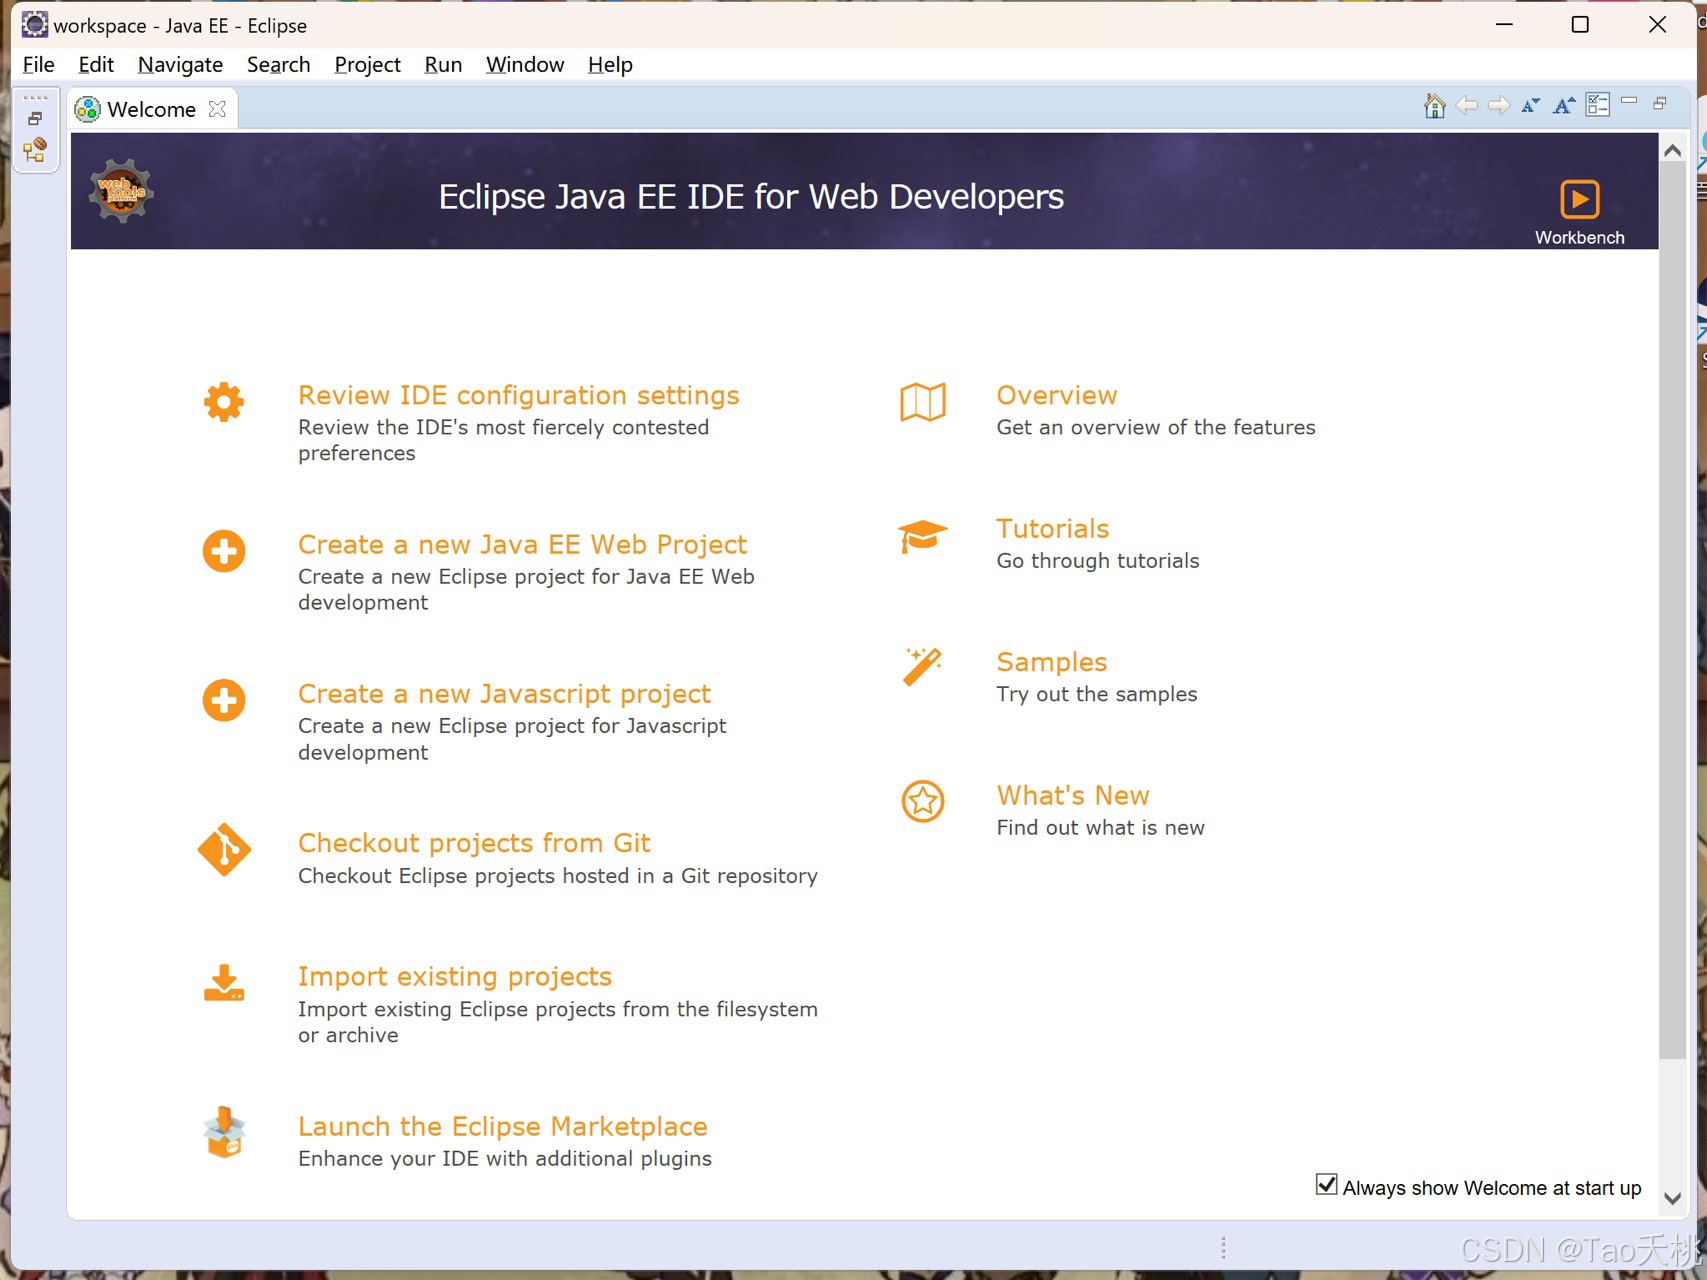Open the Run menu
This screenshot has width=1707, height=1280.
click(x=443, y=65)
